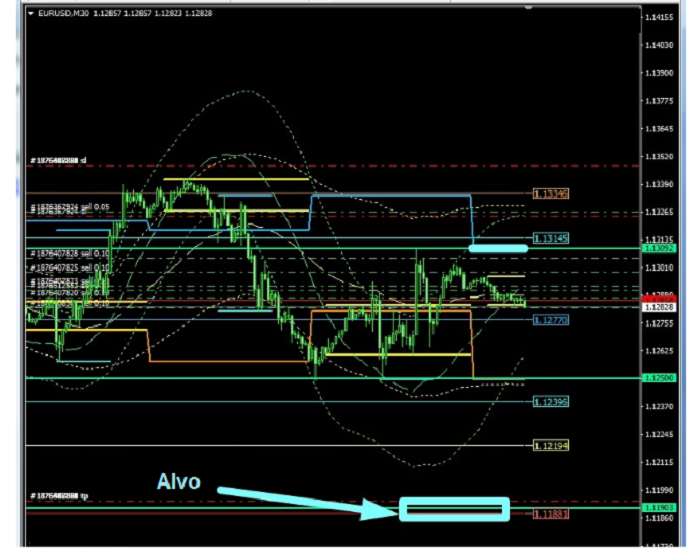
Task: Click the green 1.12500 level tag
Action: coord(657,378)
